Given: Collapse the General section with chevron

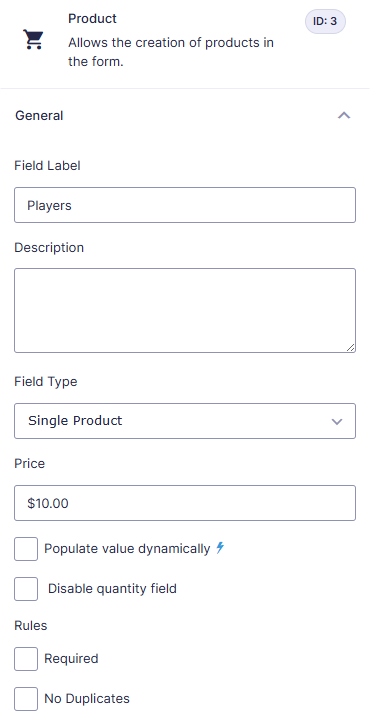Looking at the screenshot, I should coord(344,115).
